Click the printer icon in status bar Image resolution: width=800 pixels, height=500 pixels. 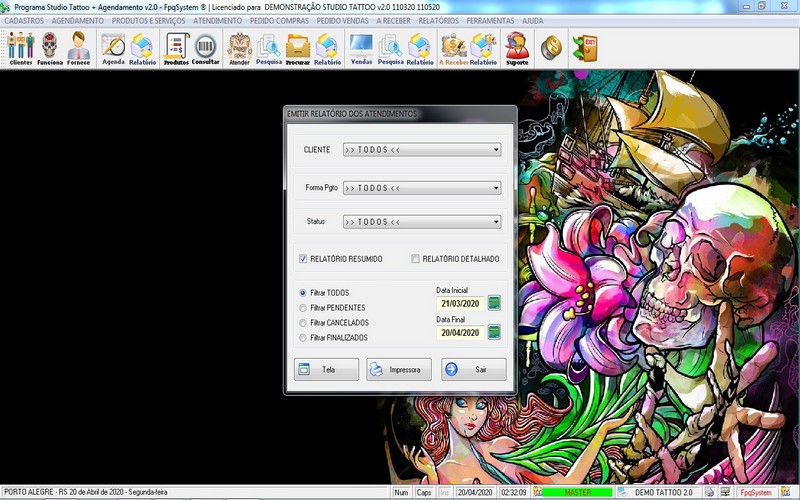click(x=709, y=492)
